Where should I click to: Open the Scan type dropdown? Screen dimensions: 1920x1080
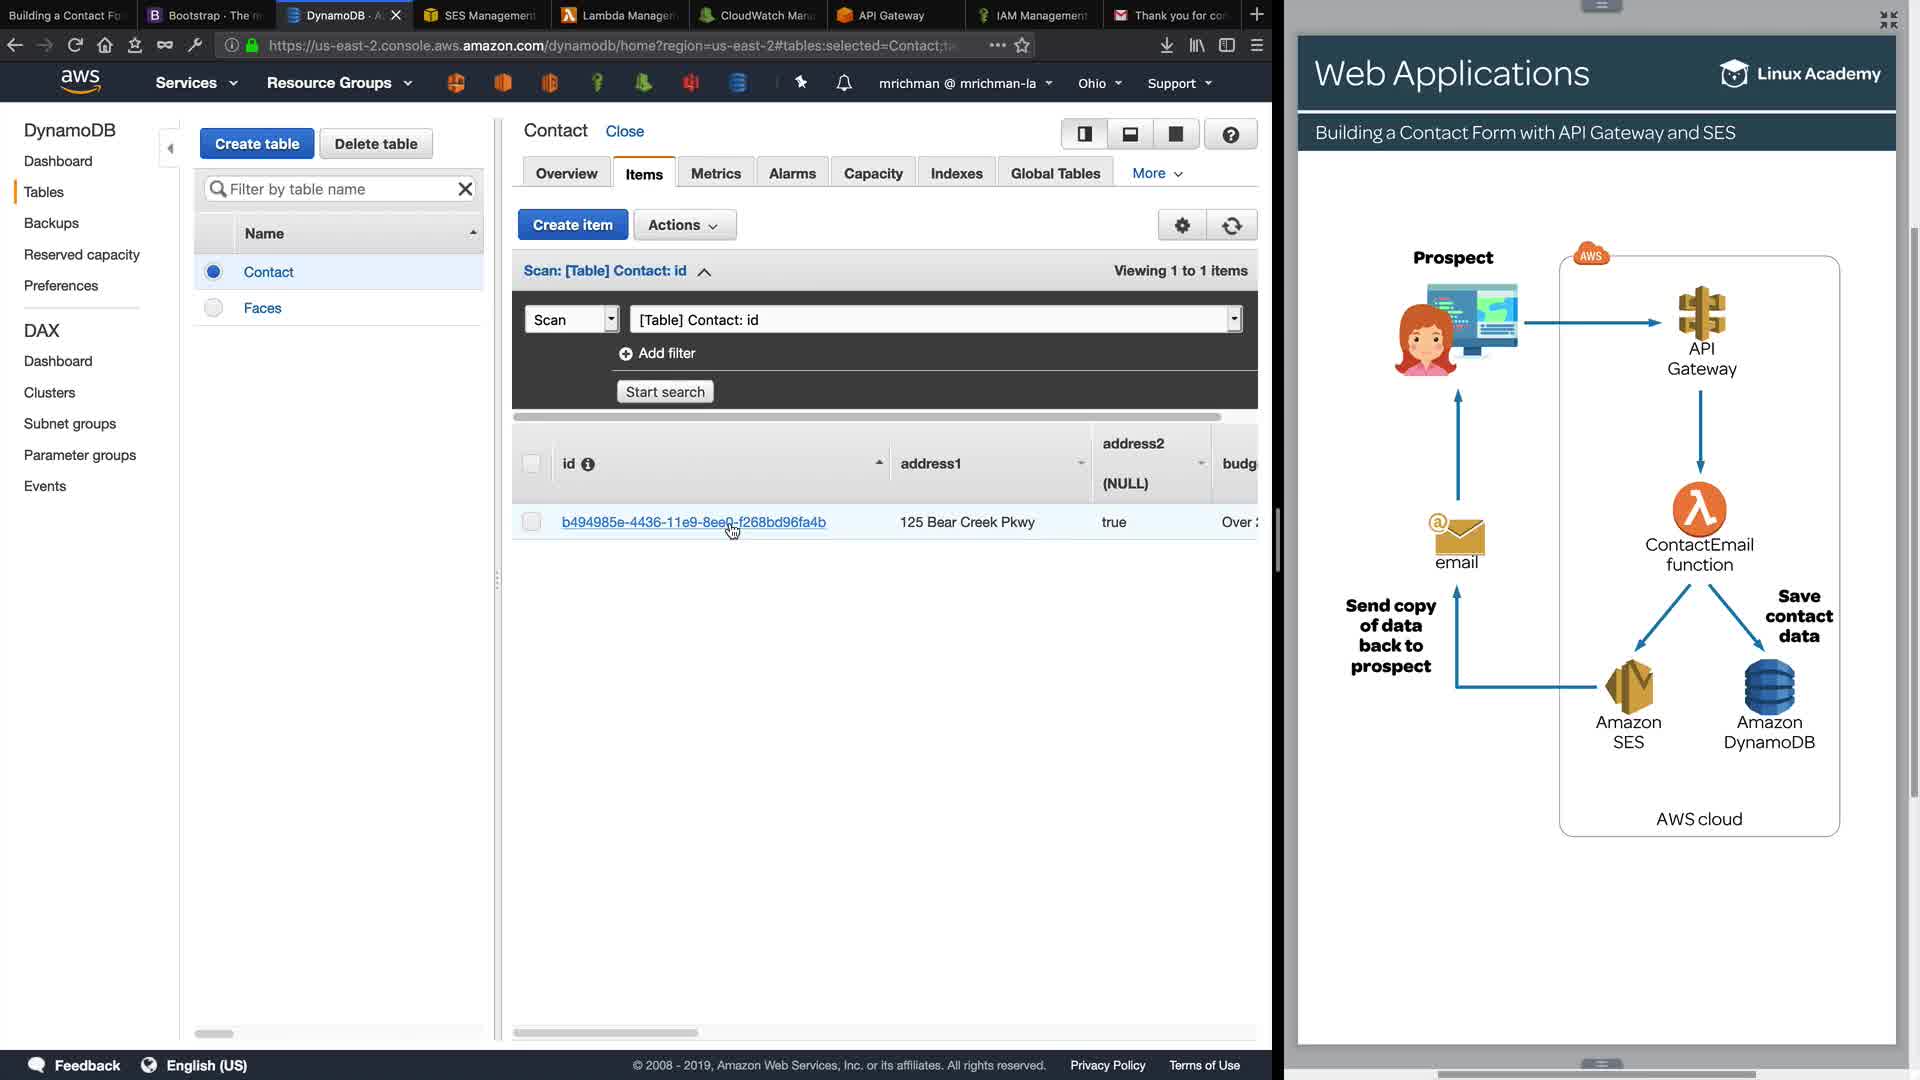click(572, 320)
